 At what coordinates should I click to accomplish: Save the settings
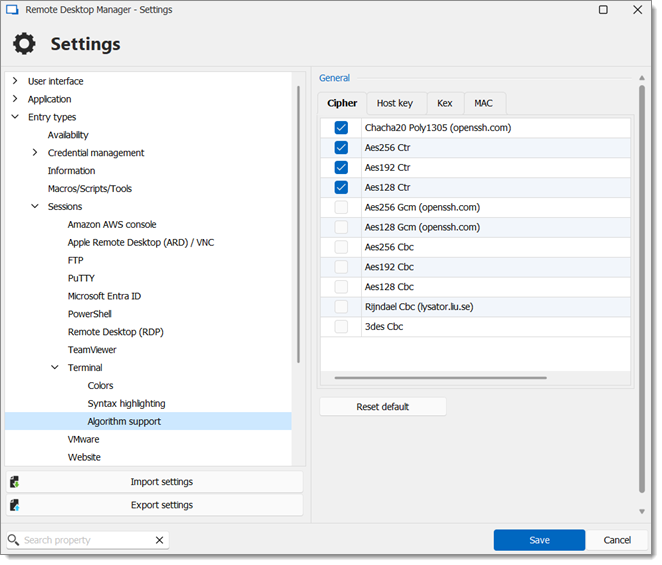coord(539,540)
